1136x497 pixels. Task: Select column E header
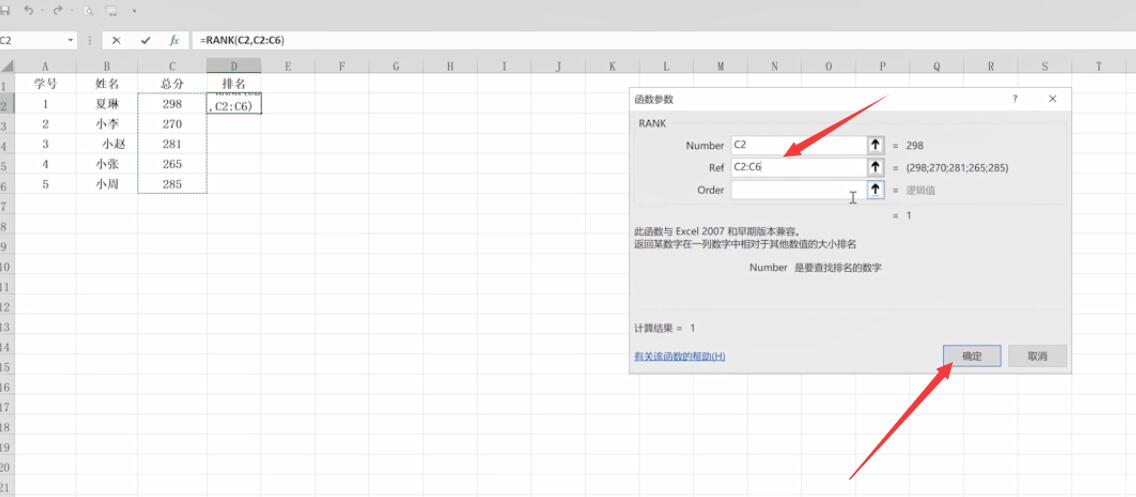tap(288, 66)
